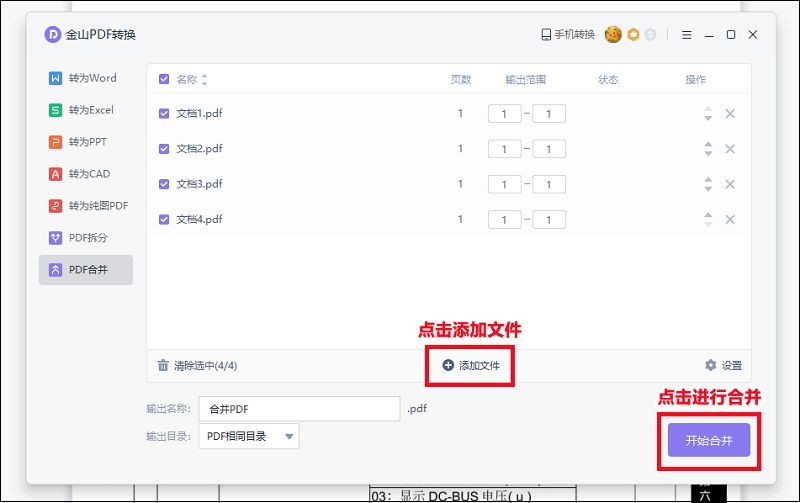This screenshot has height=503, width=800.
Task: Uncheck the 文档2.pdf checkbox
Action: (x=164, y=148)
